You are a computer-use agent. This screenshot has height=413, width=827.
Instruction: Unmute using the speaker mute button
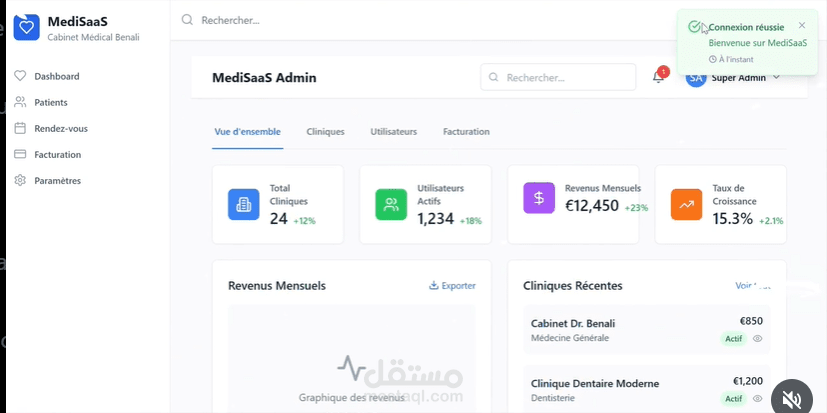(792, 400)
